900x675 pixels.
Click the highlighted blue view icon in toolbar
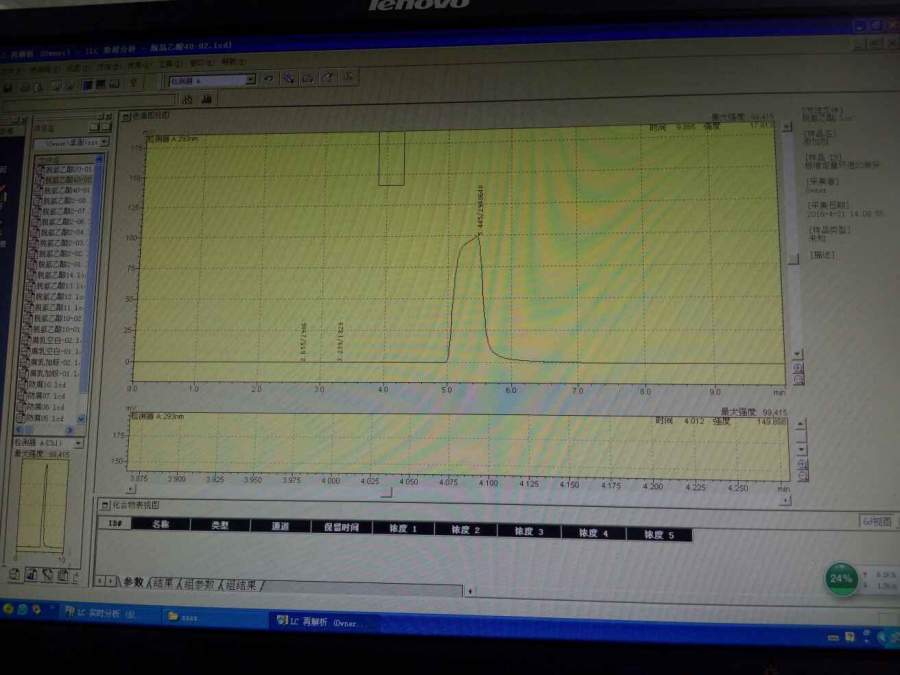point(87,85)
